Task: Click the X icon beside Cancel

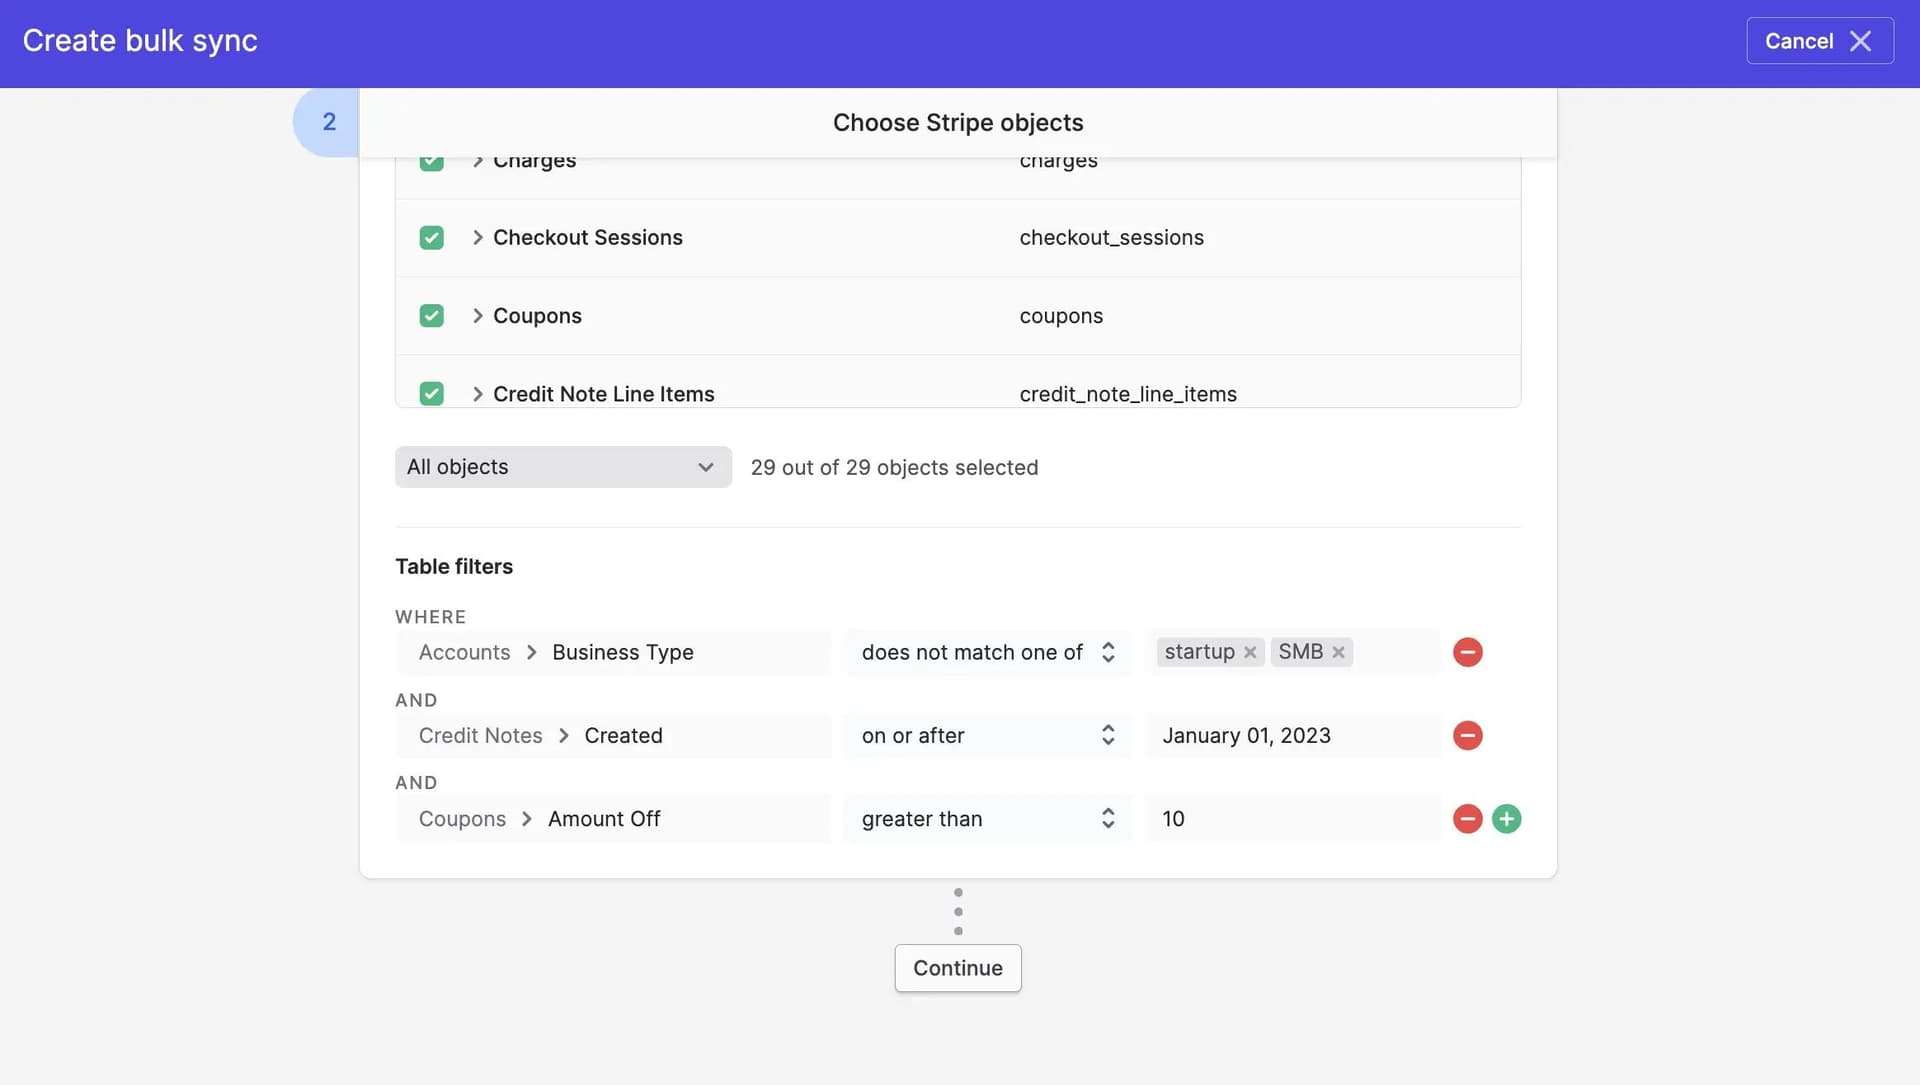Action: [1860, 41]
